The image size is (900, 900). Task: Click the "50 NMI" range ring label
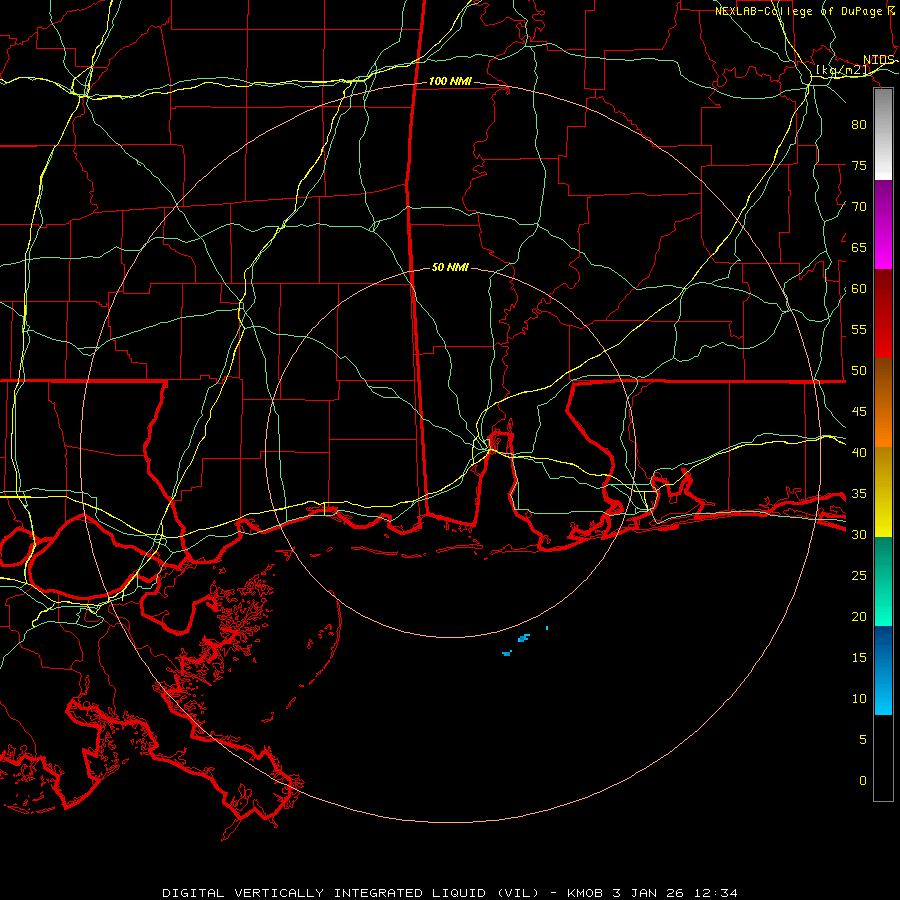coord(450,267)
